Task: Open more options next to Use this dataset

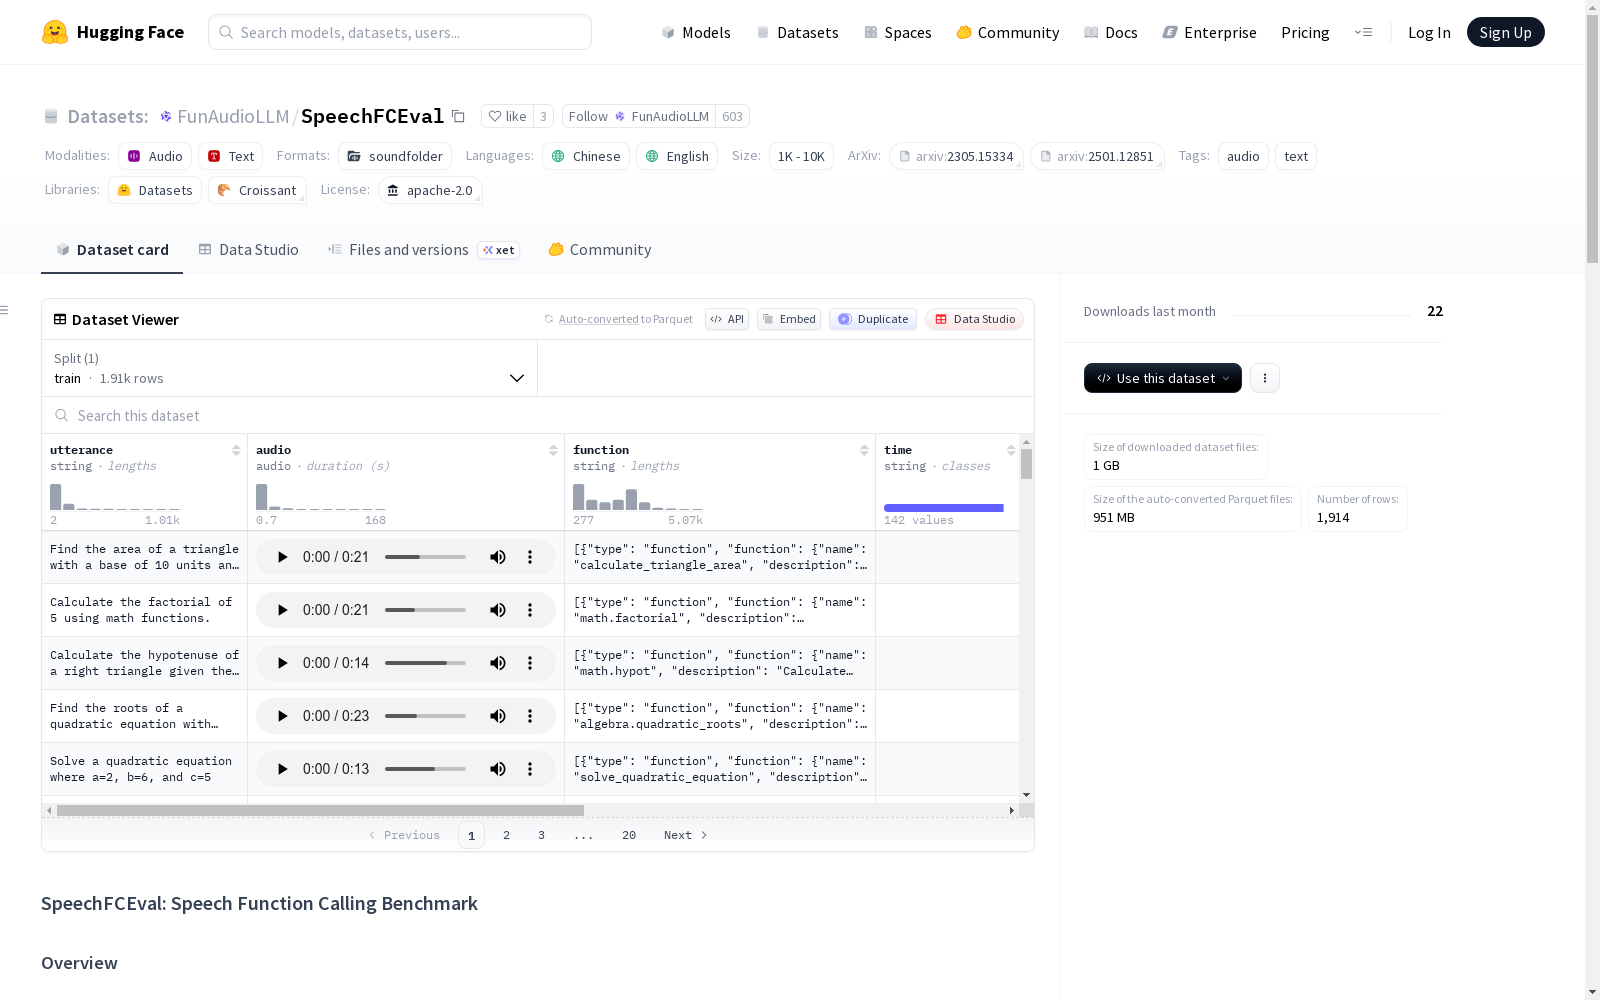Action: [1265, 378]
